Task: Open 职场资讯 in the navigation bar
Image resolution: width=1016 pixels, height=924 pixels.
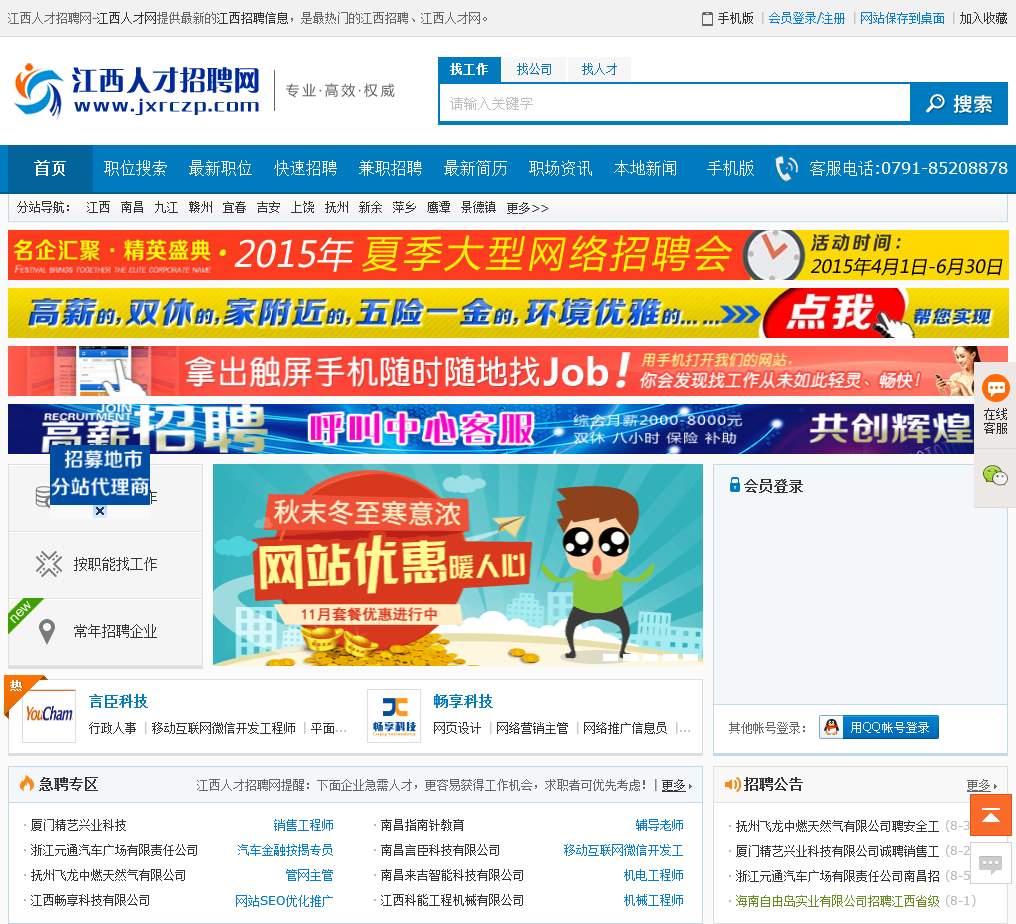Action: point(560,168)
